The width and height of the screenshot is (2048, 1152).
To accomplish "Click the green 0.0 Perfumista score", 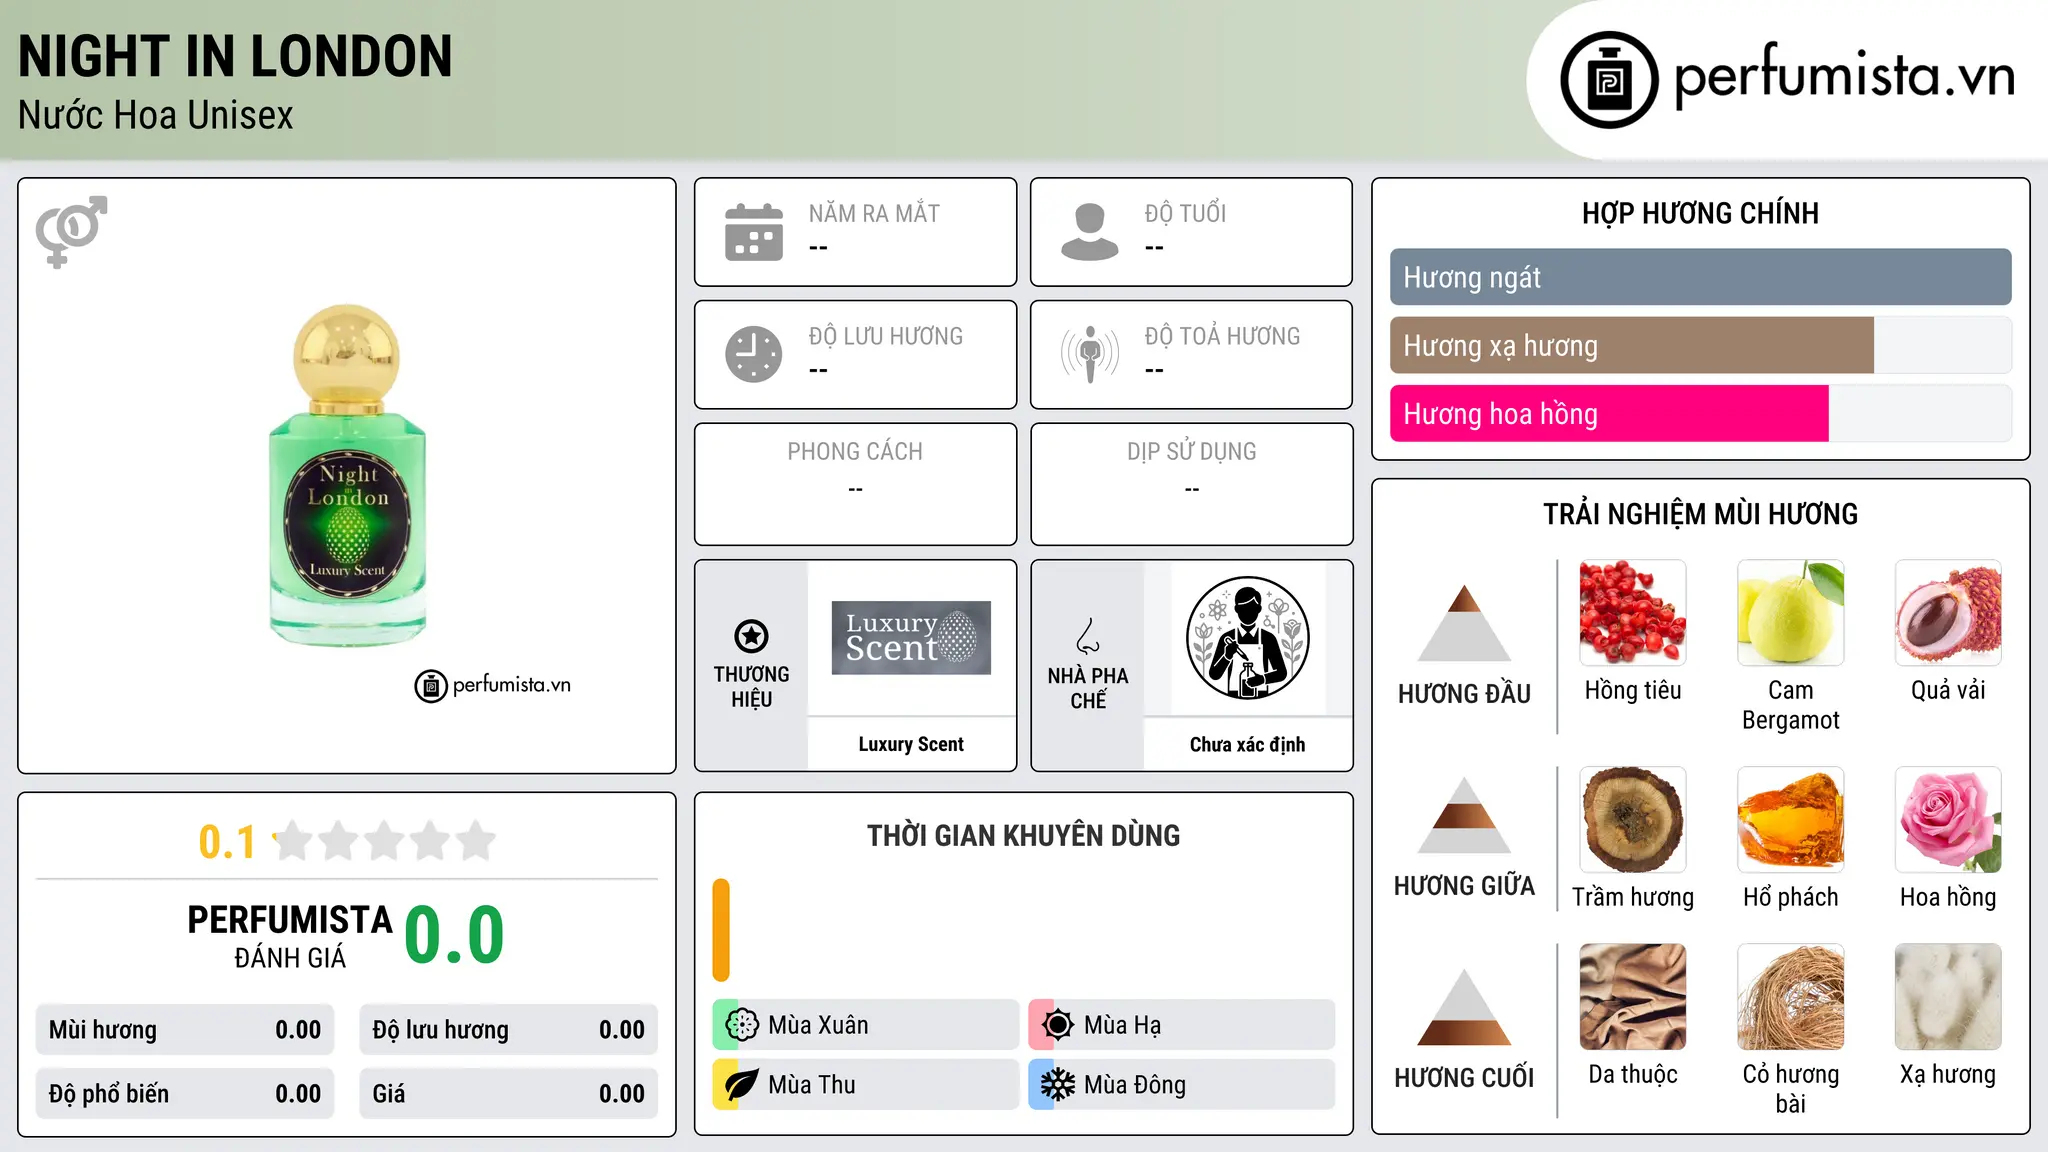I will pos(454,935).
